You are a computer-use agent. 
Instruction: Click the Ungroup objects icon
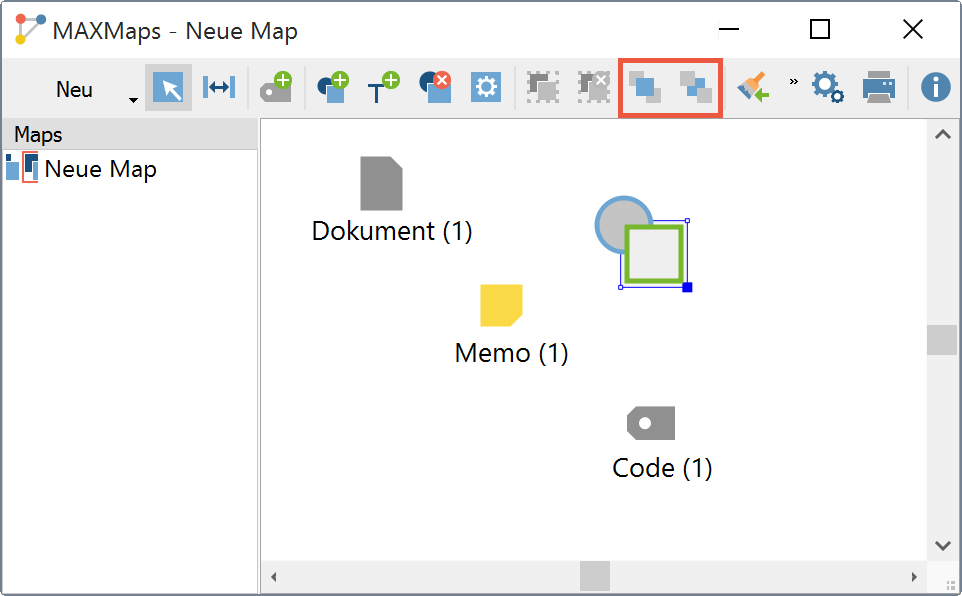click(593, 87)
